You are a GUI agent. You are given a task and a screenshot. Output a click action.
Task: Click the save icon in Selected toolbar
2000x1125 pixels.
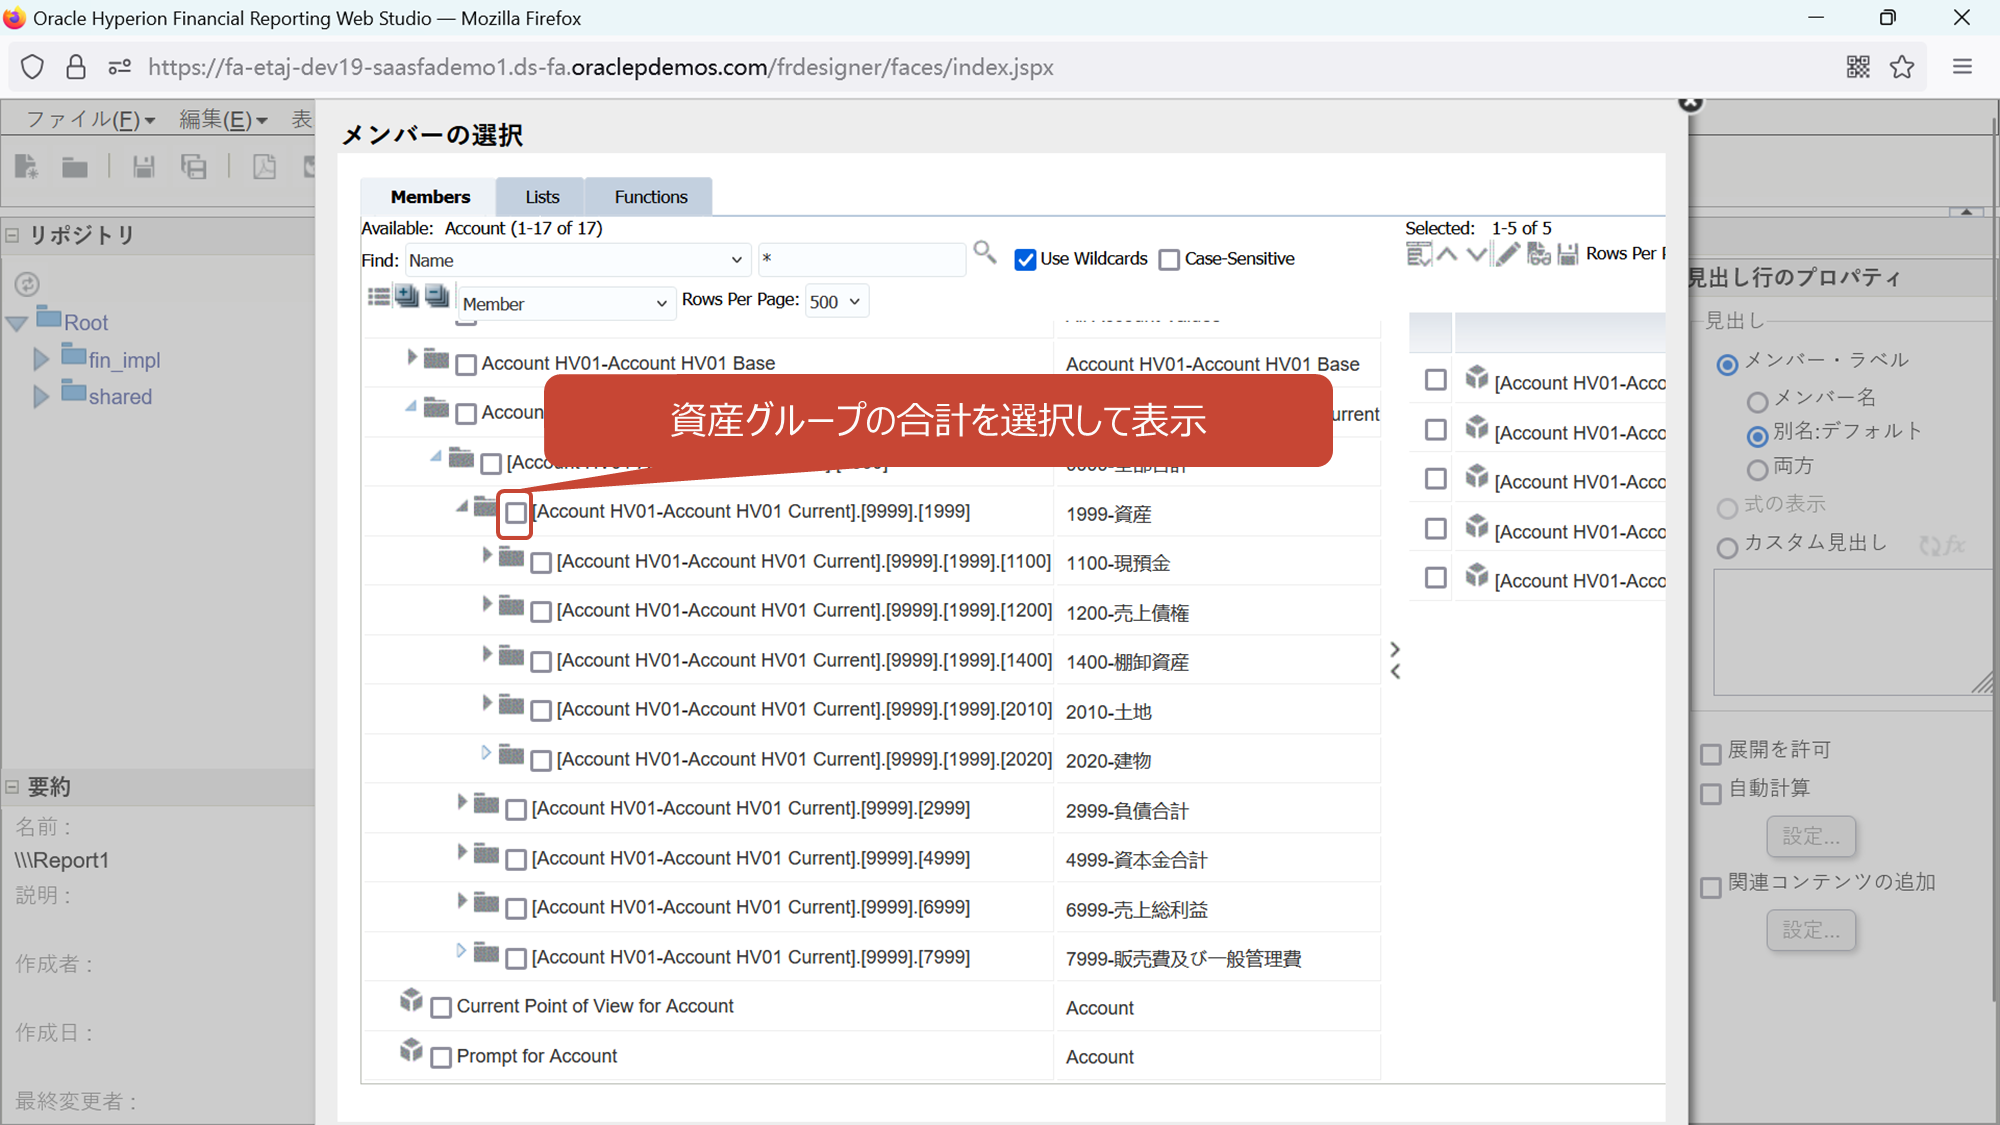click(1568, 254)
